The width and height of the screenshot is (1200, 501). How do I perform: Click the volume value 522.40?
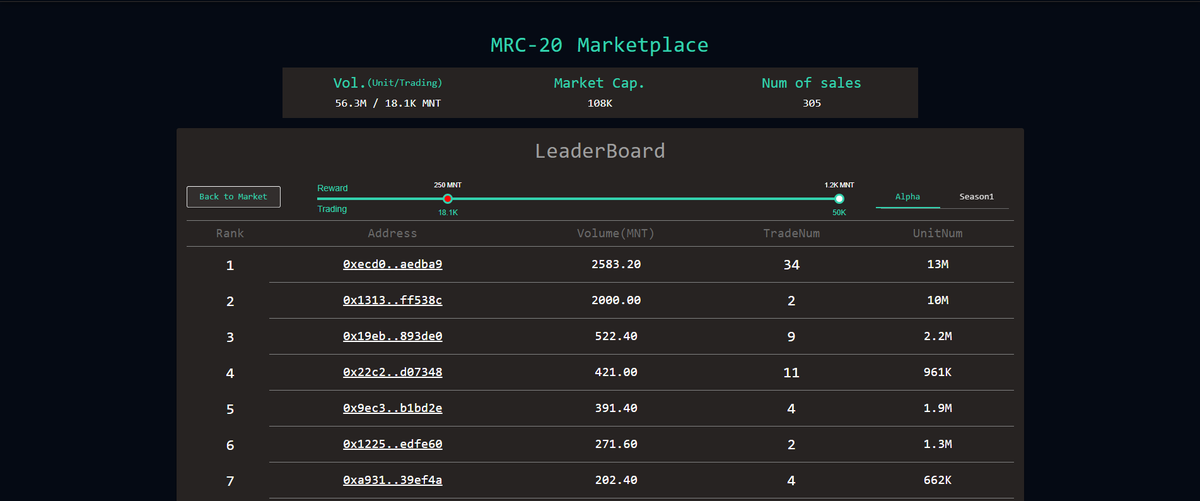coord(616,337)
